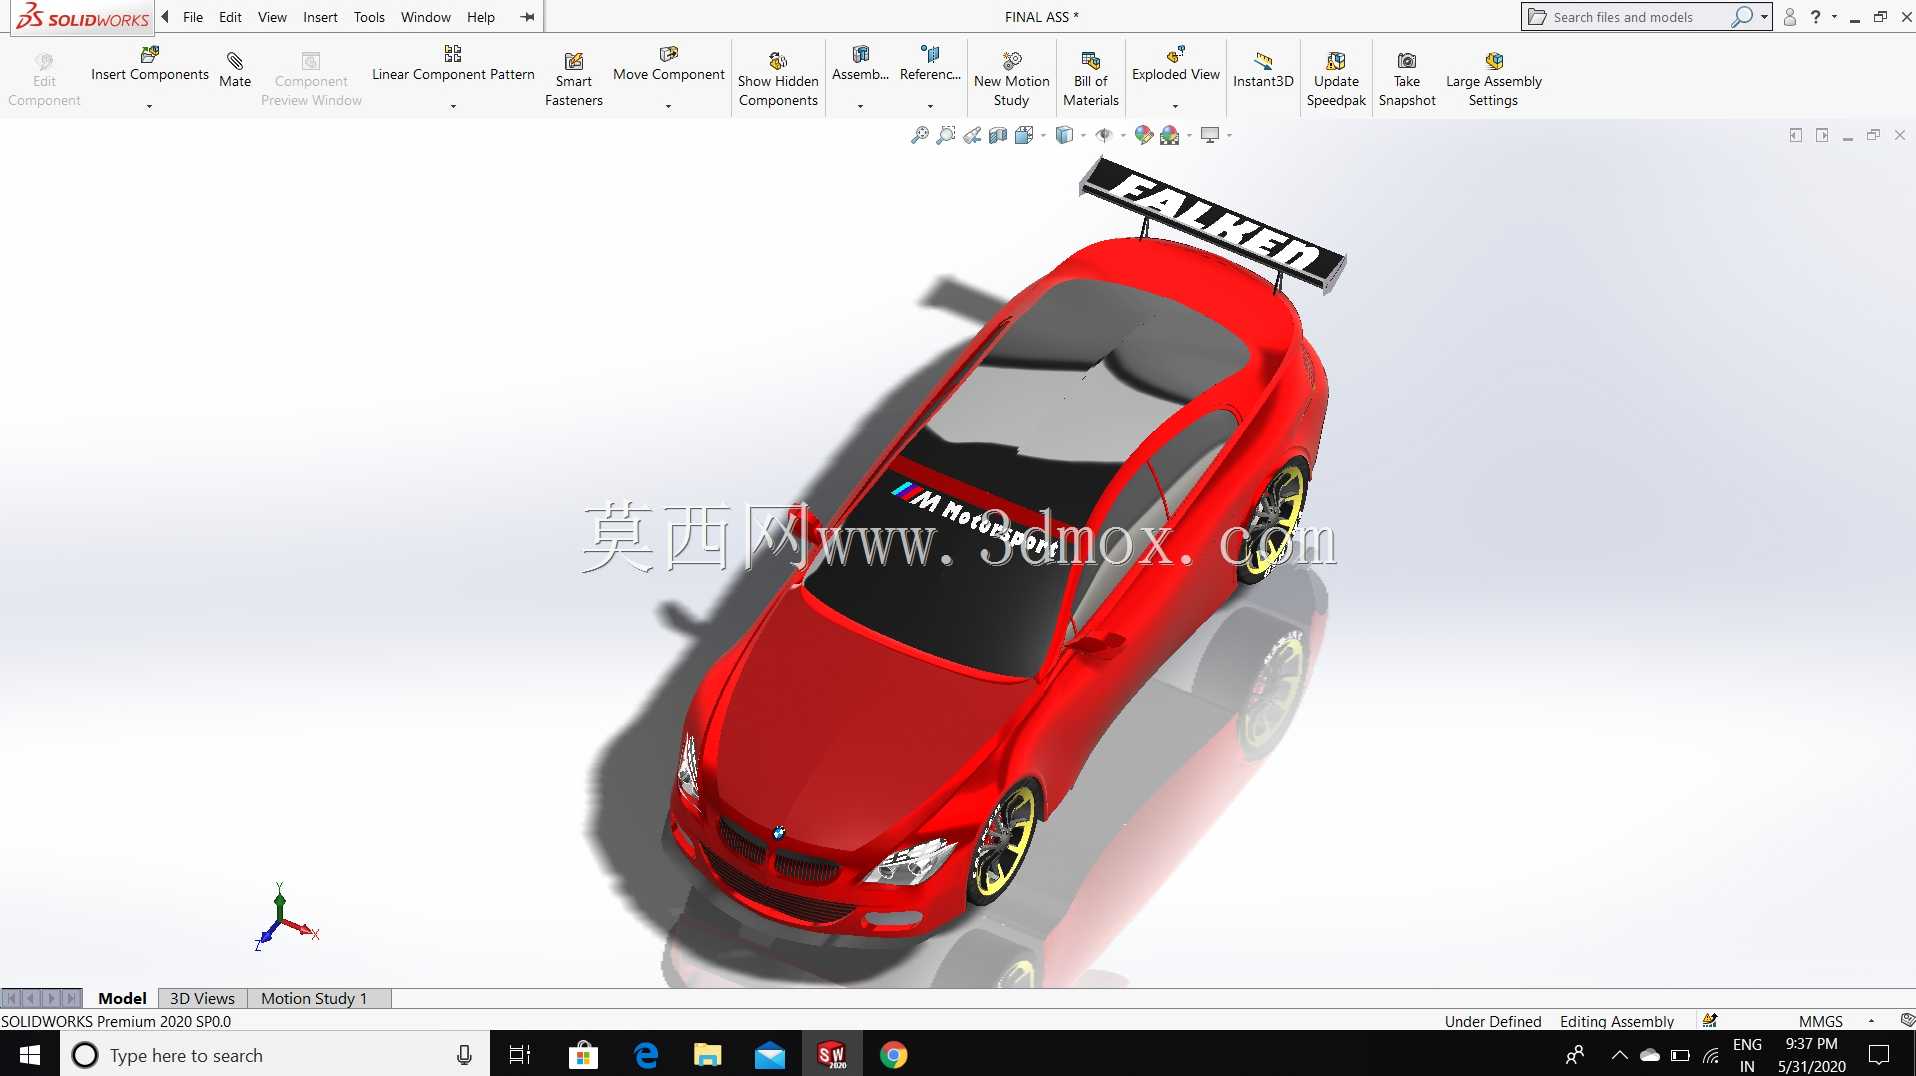1916x1076 pixels.
Task: Click user login icon in title bar
Action: click(x=1790, y=17)
